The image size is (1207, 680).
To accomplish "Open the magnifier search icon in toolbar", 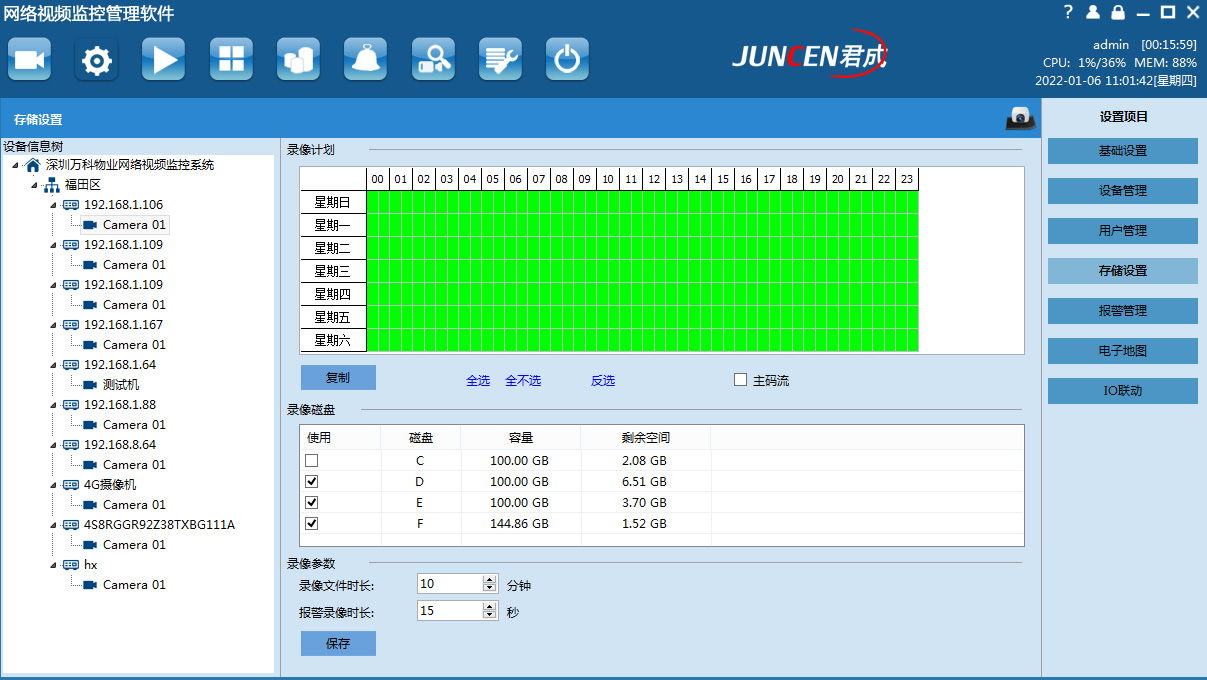I will [433, 60].
